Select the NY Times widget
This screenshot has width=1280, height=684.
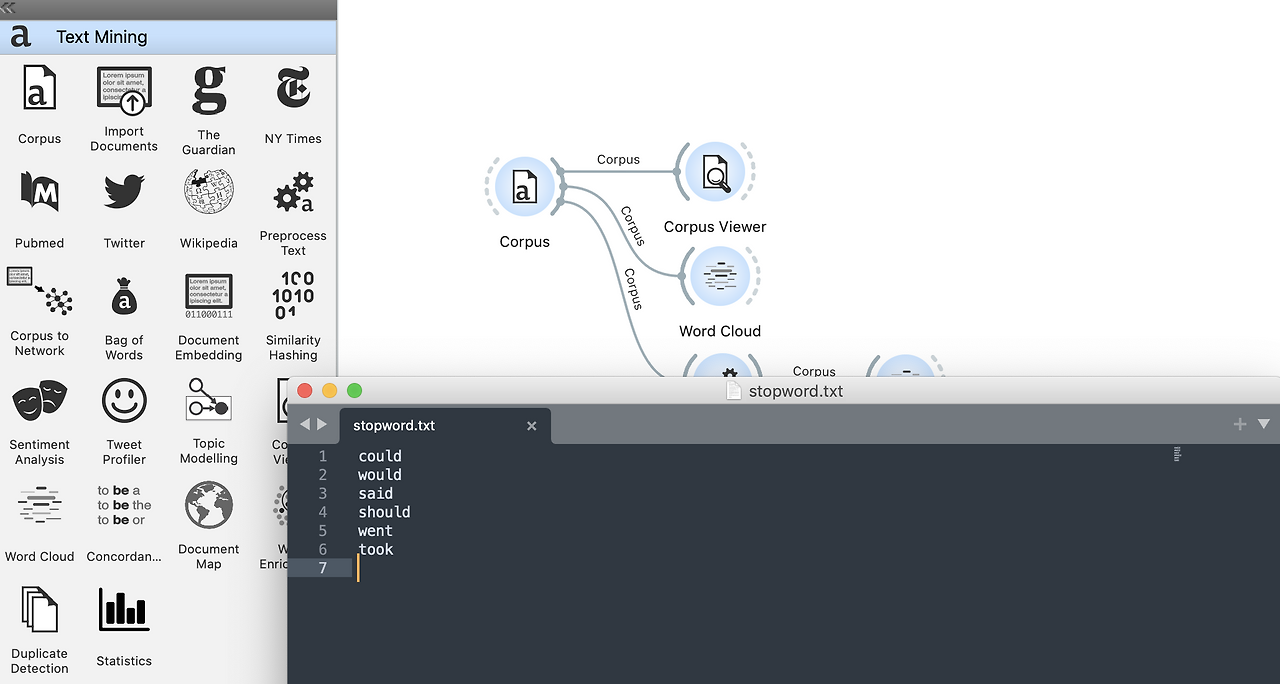pyautogui.click(x=293, y=104)
